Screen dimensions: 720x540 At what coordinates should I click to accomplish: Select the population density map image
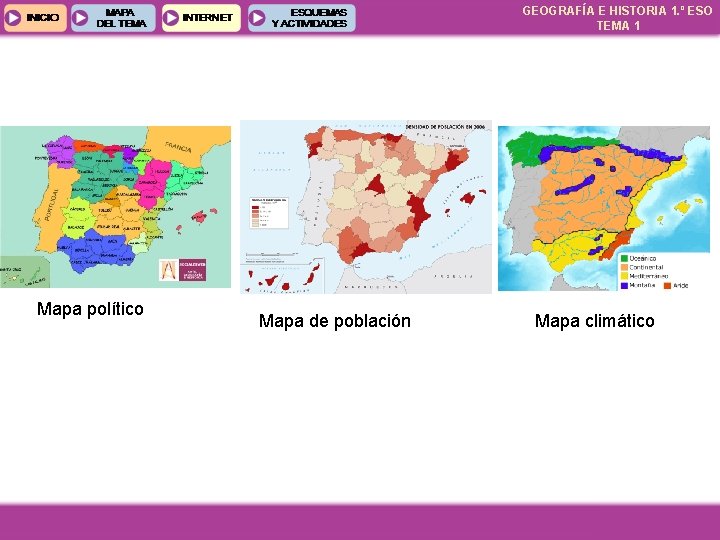(x=366, y=207)
